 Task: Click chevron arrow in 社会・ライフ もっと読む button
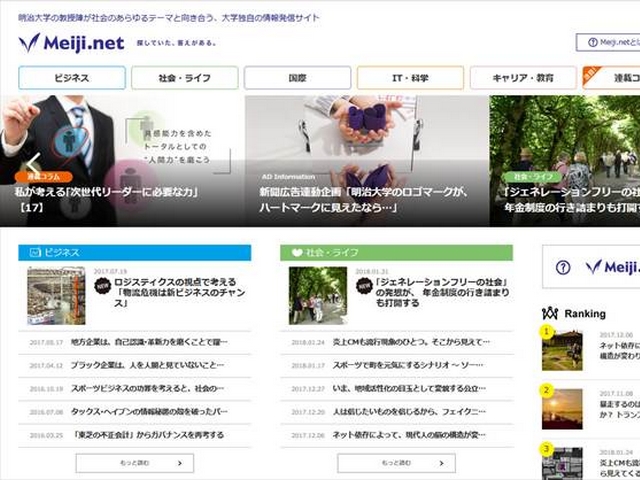coord(442,463)
